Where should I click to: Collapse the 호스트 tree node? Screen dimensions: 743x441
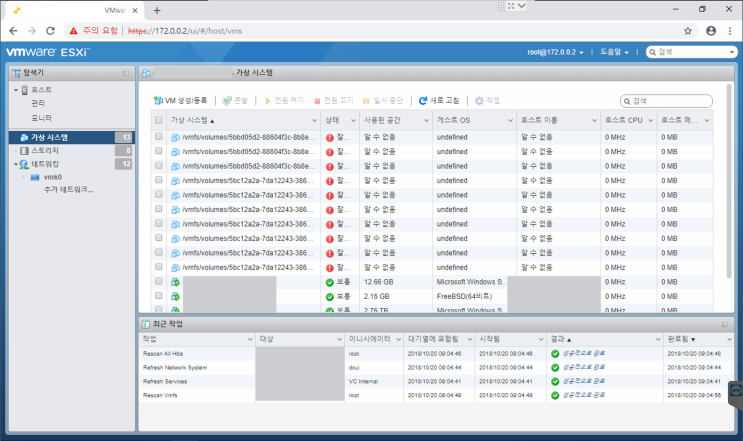click(x=16, y=90)
